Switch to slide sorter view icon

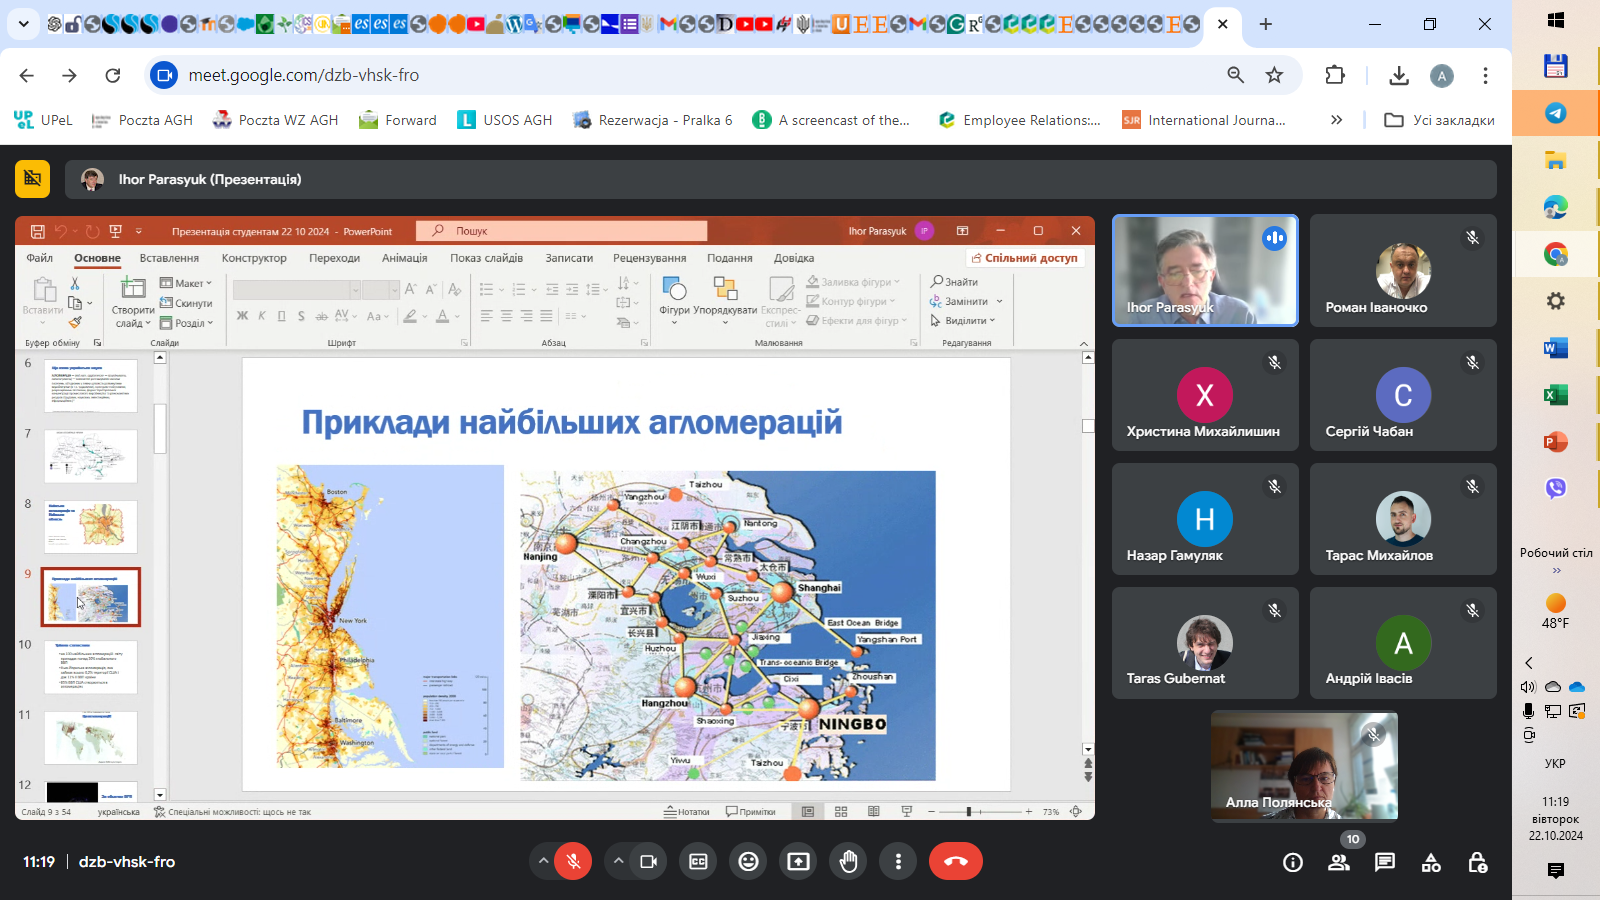841,812
